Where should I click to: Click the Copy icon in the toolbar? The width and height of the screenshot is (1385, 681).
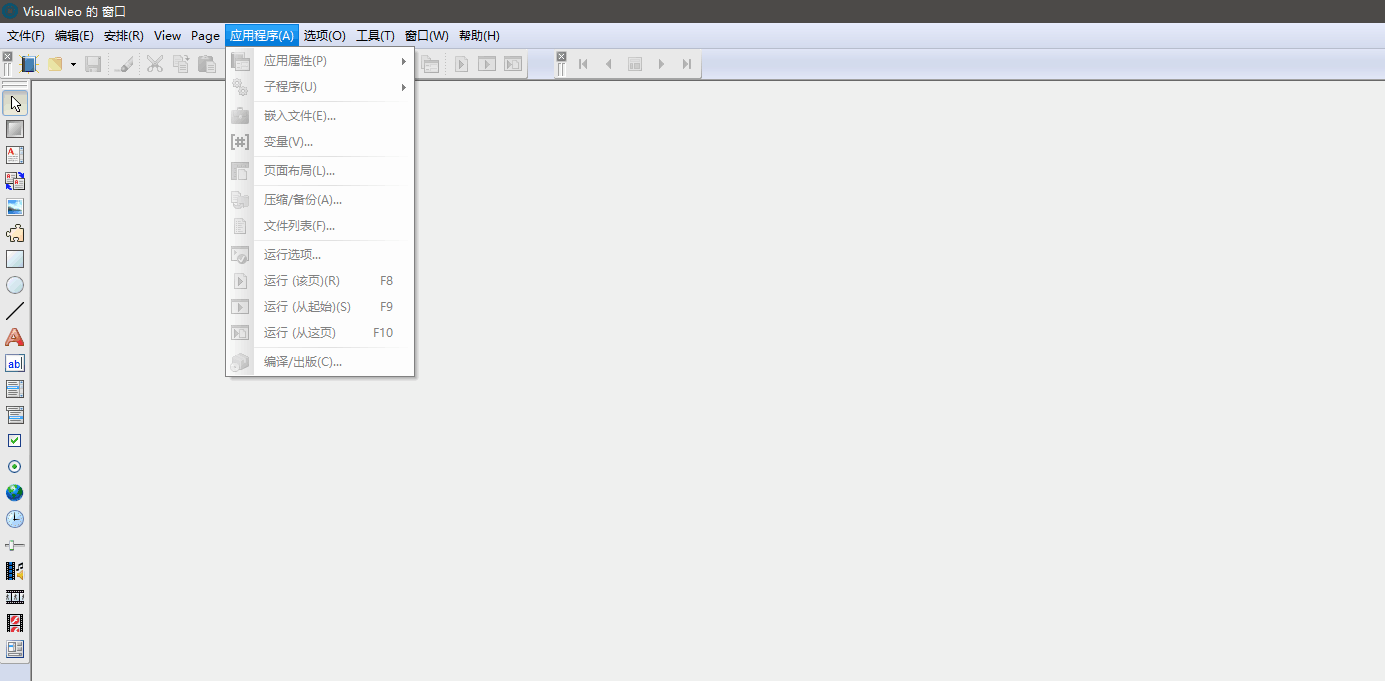(181, 64)
